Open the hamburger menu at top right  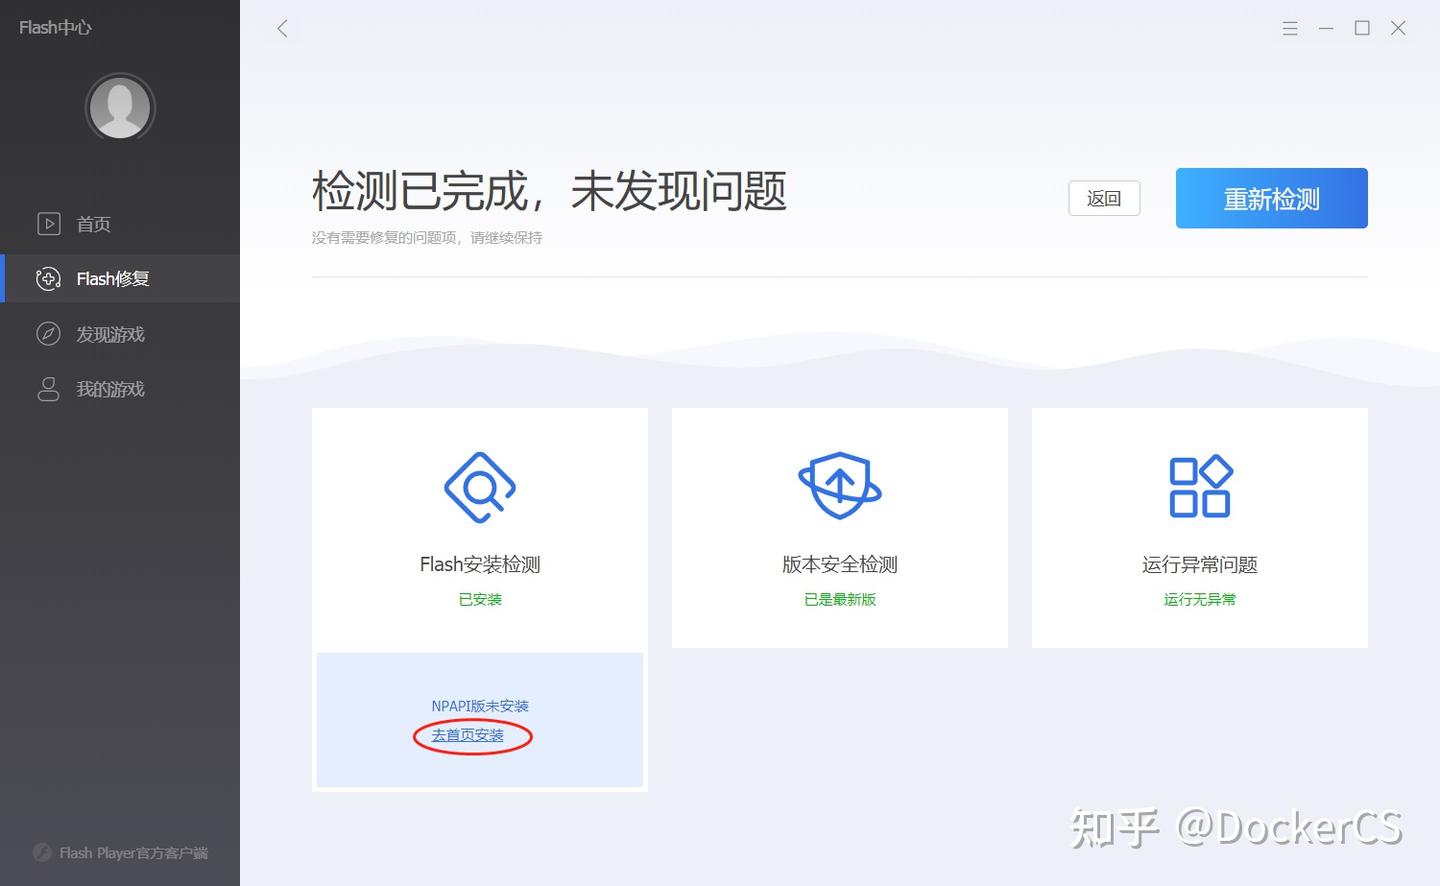(x=1290, y=28)
